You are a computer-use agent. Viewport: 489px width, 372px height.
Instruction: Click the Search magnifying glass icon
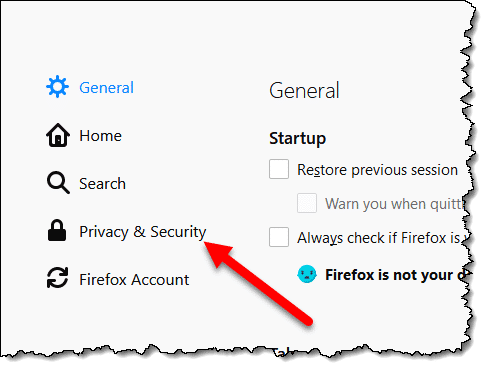(x=58, y=183)
